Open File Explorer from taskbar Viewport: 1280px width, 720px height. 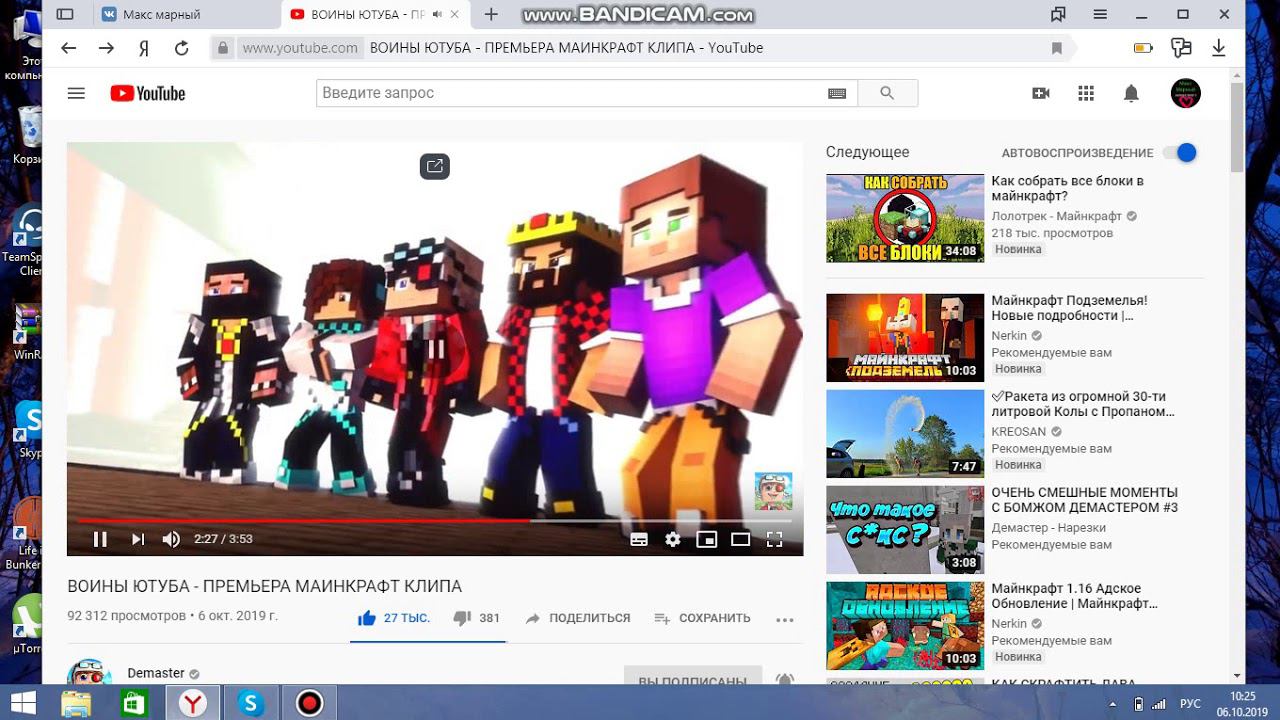click(x=76, y=703)
